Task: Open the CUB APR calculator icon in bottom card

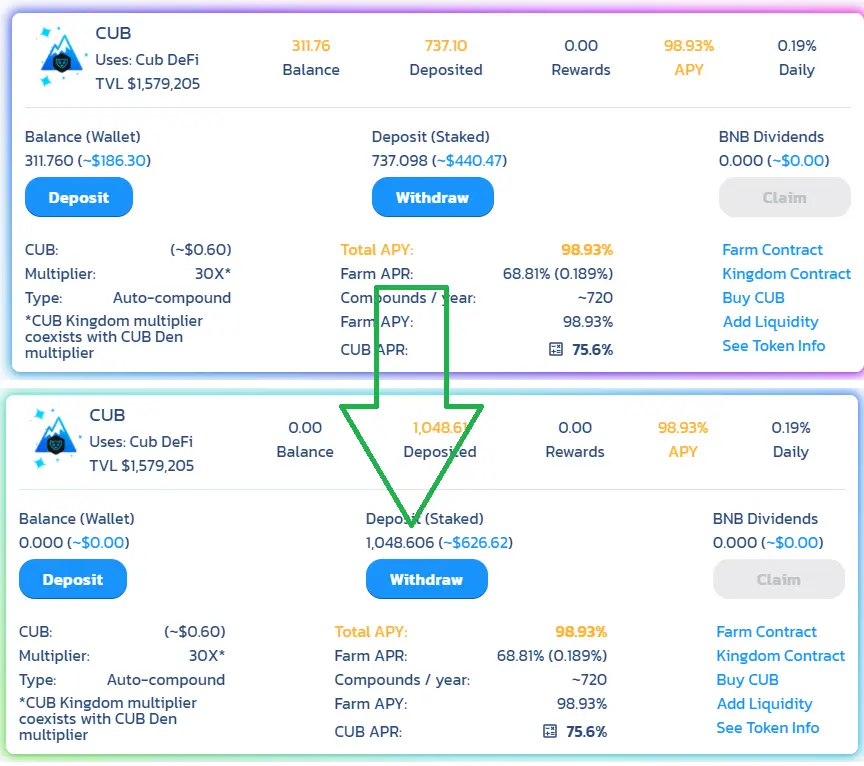Action: (x=550, y=731)
